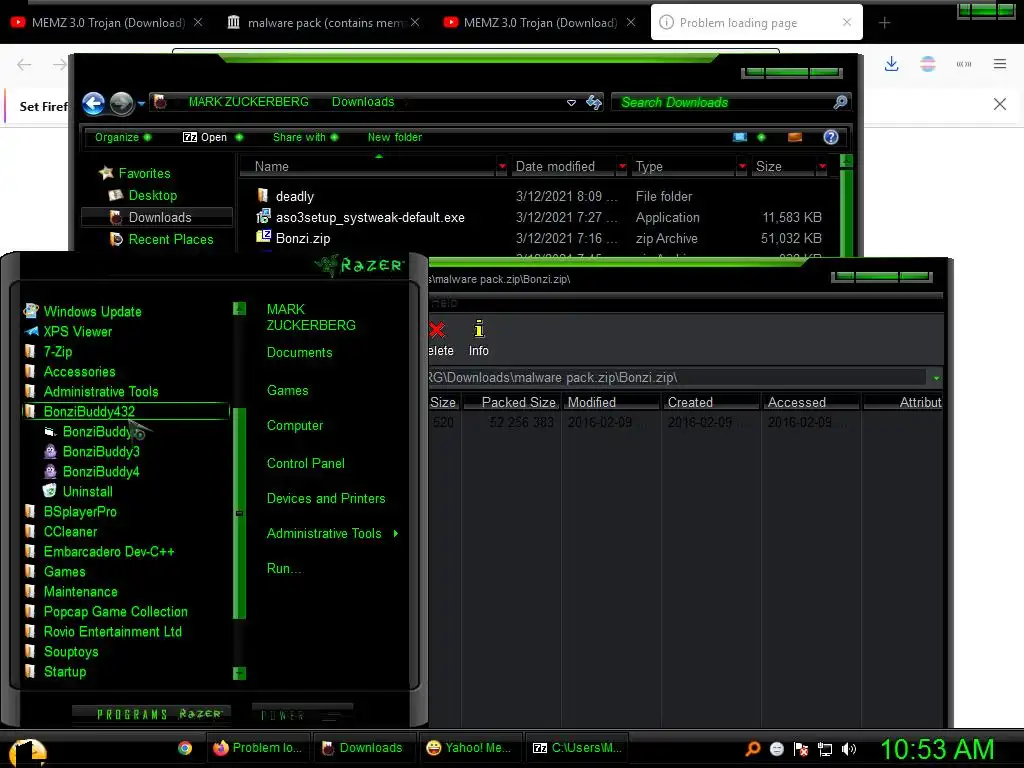The image size is (1024, 768).
Task: Sort 7-Zip list by Modified column
Action: [592, 402]
